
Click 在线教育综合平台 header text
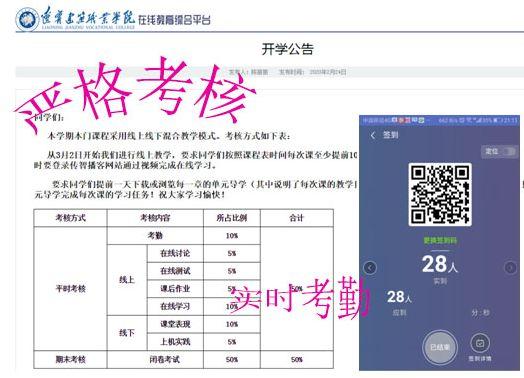174,19
